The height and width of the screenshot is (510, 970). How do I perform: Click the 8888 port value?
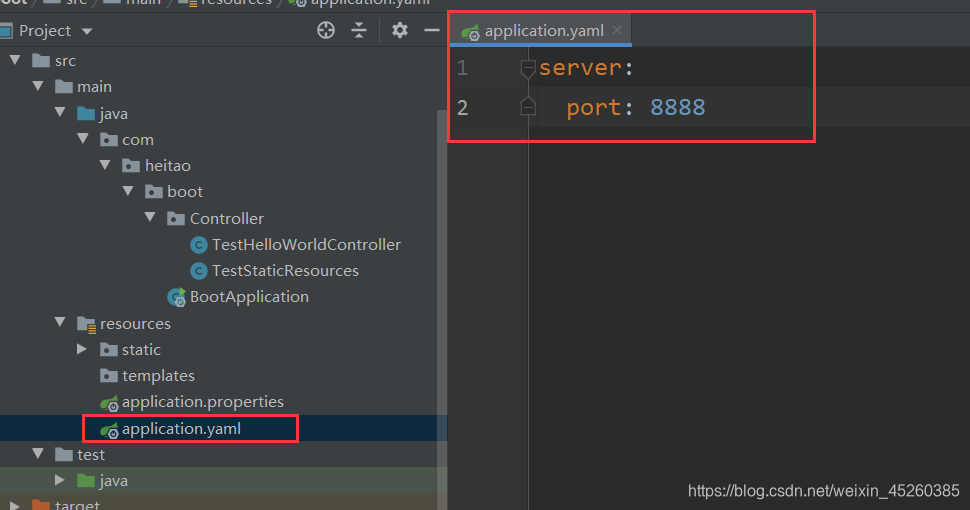(x=677, y=108)
